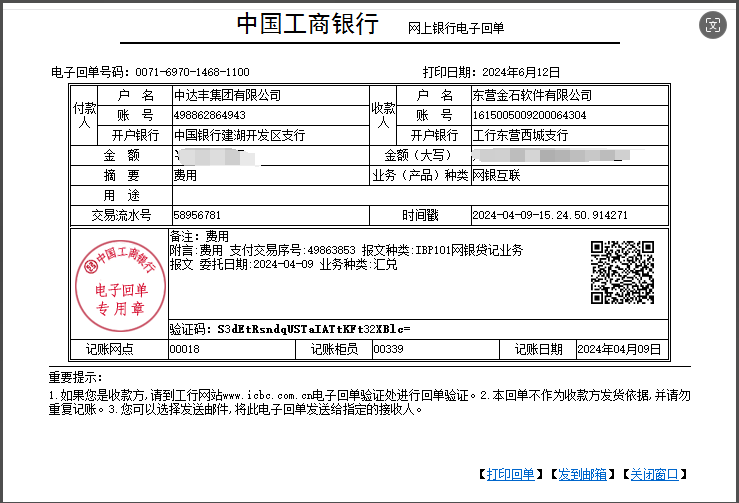
Task: Click the IBP101网银贷记业务 message type text
Action: click(469, 250)
